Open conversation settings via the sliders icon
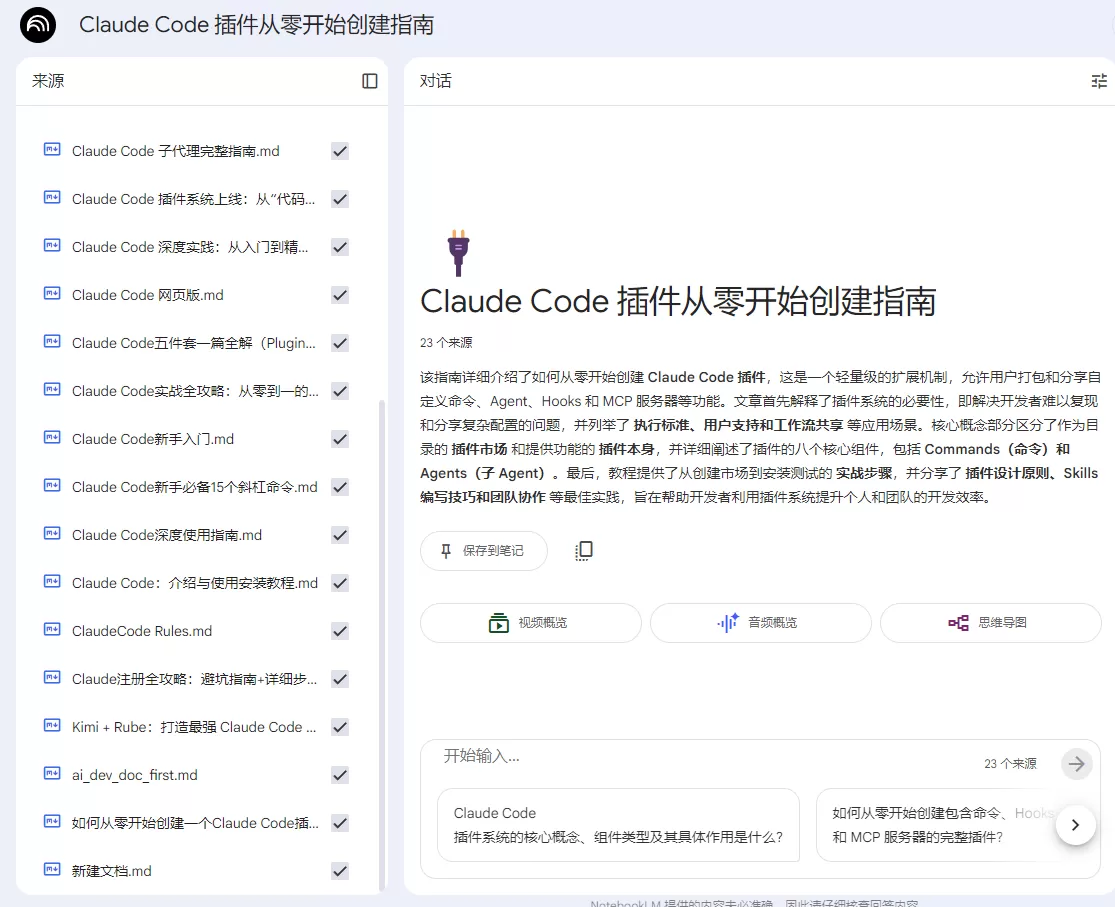This screenshot has width=1115, height=907. [x=1099, y=81]
